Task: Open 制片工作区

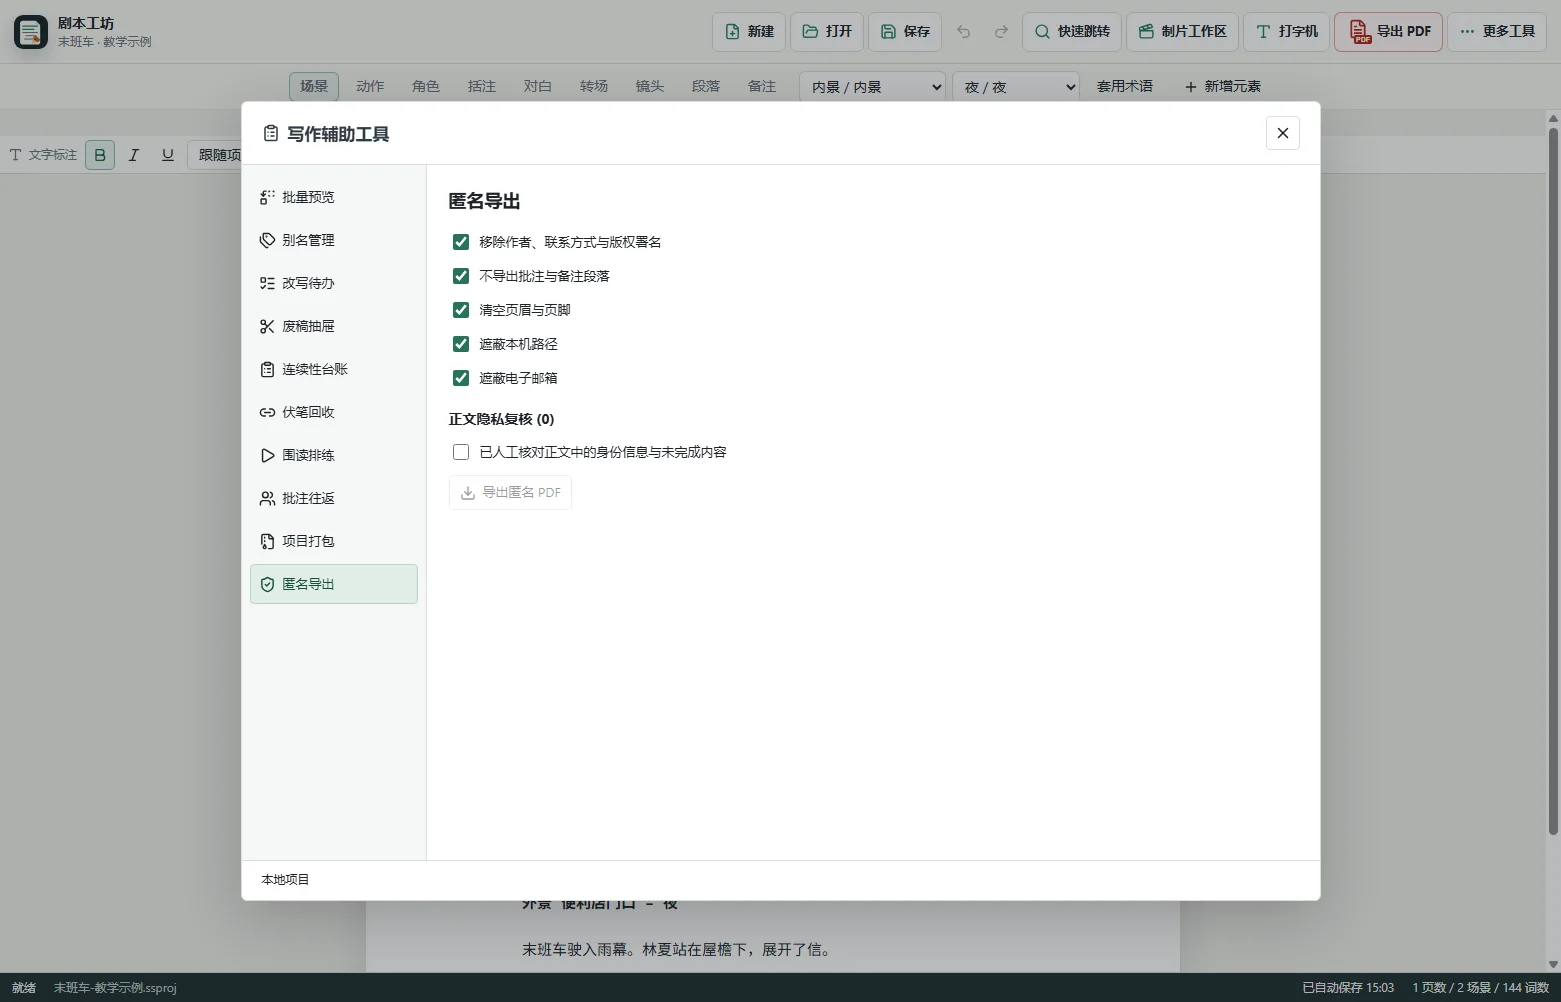Action: 1183,32
